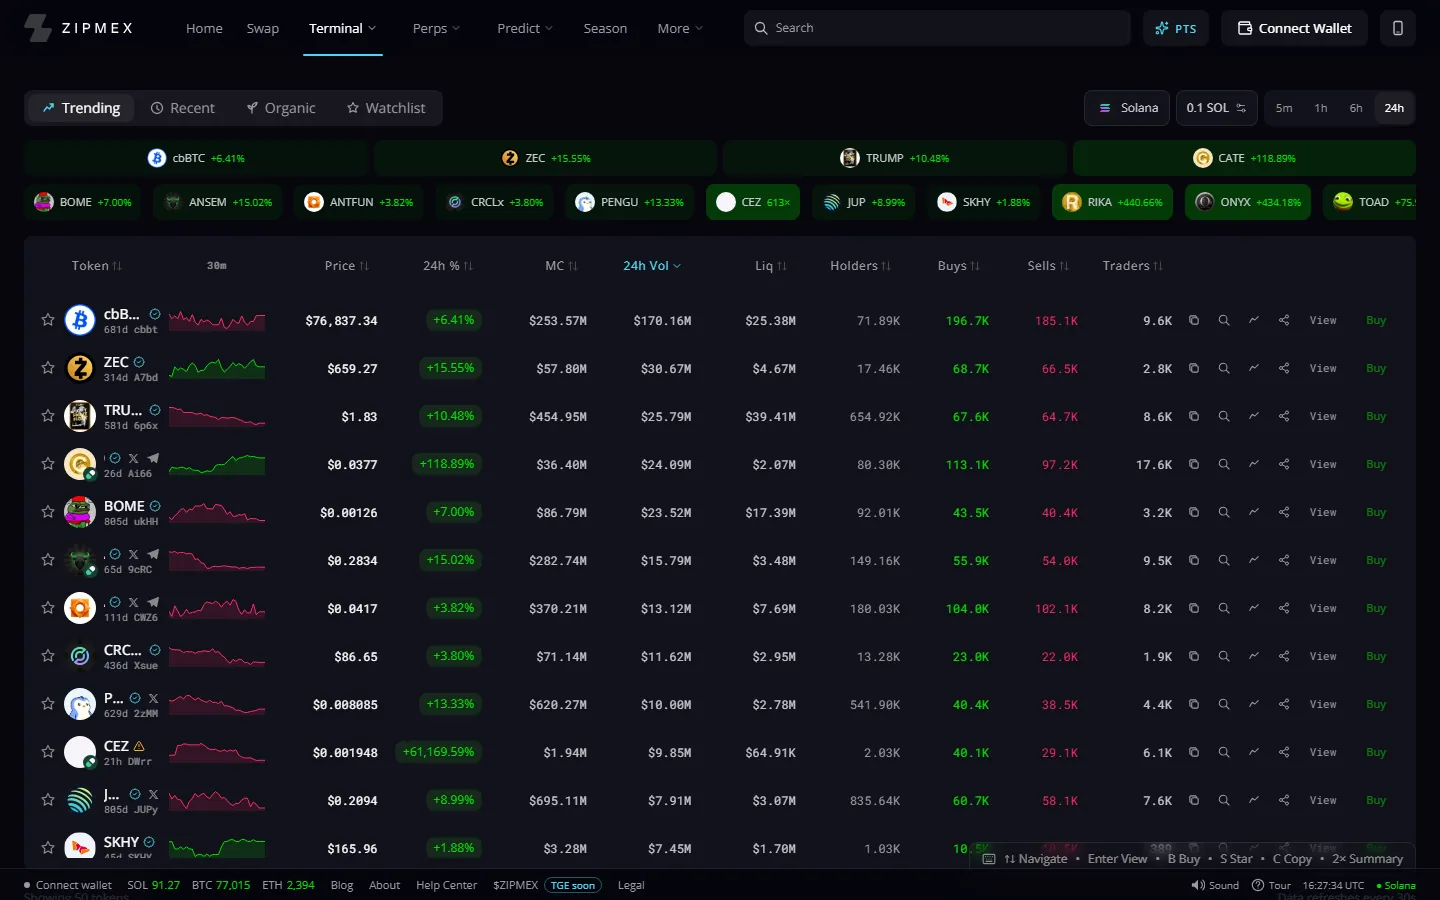This screenshot has width=1440, height=900.
Task: Click the keyboard shortcuts icon near Navigate
Action: [989, 859]
